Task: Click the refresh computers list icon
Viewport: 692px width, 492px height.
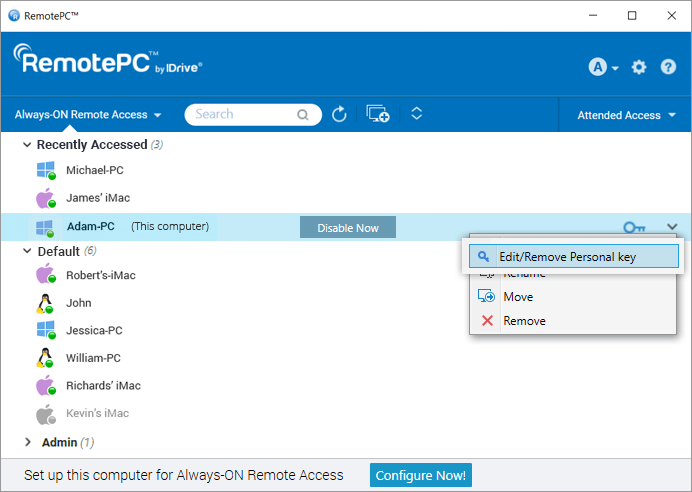Action: [x=339, y=114]
